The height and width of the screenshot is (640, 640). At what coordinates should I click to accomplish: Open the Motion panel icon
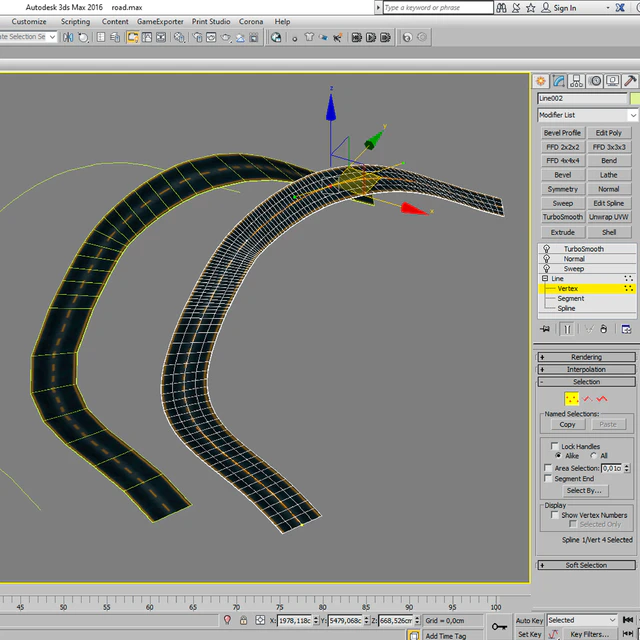(596, 81)
